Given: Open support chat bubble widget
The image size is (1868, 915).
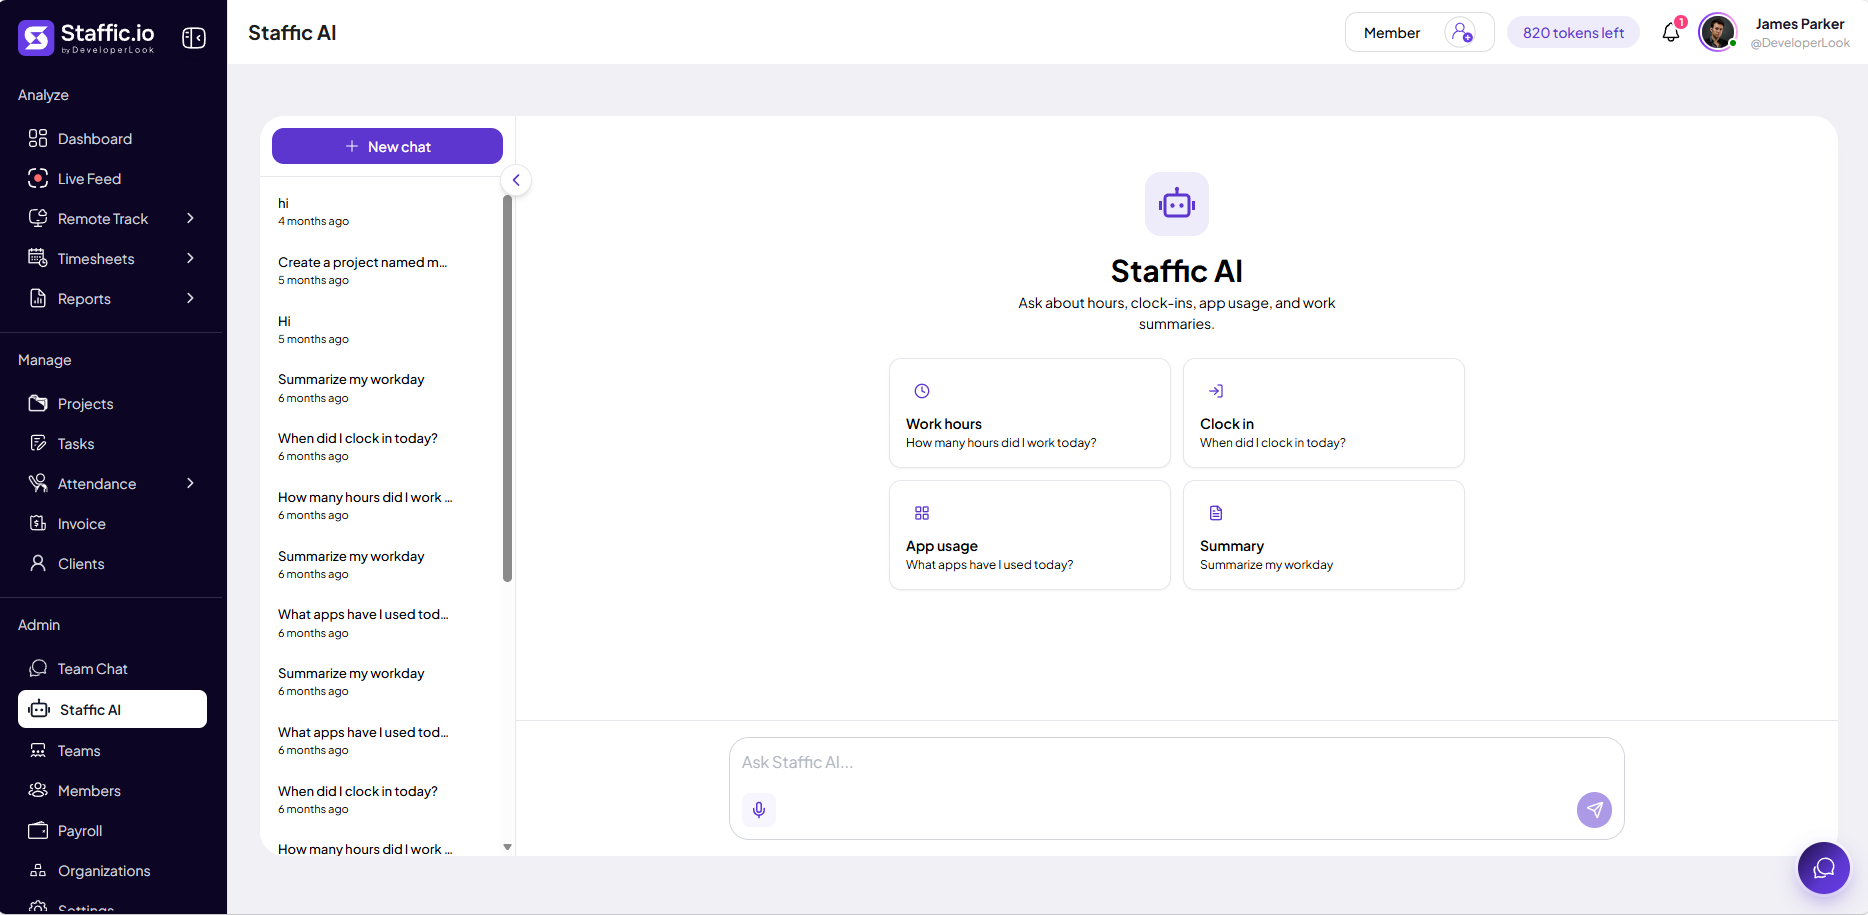Looking at the screenshot, I should coord(1824,868).
